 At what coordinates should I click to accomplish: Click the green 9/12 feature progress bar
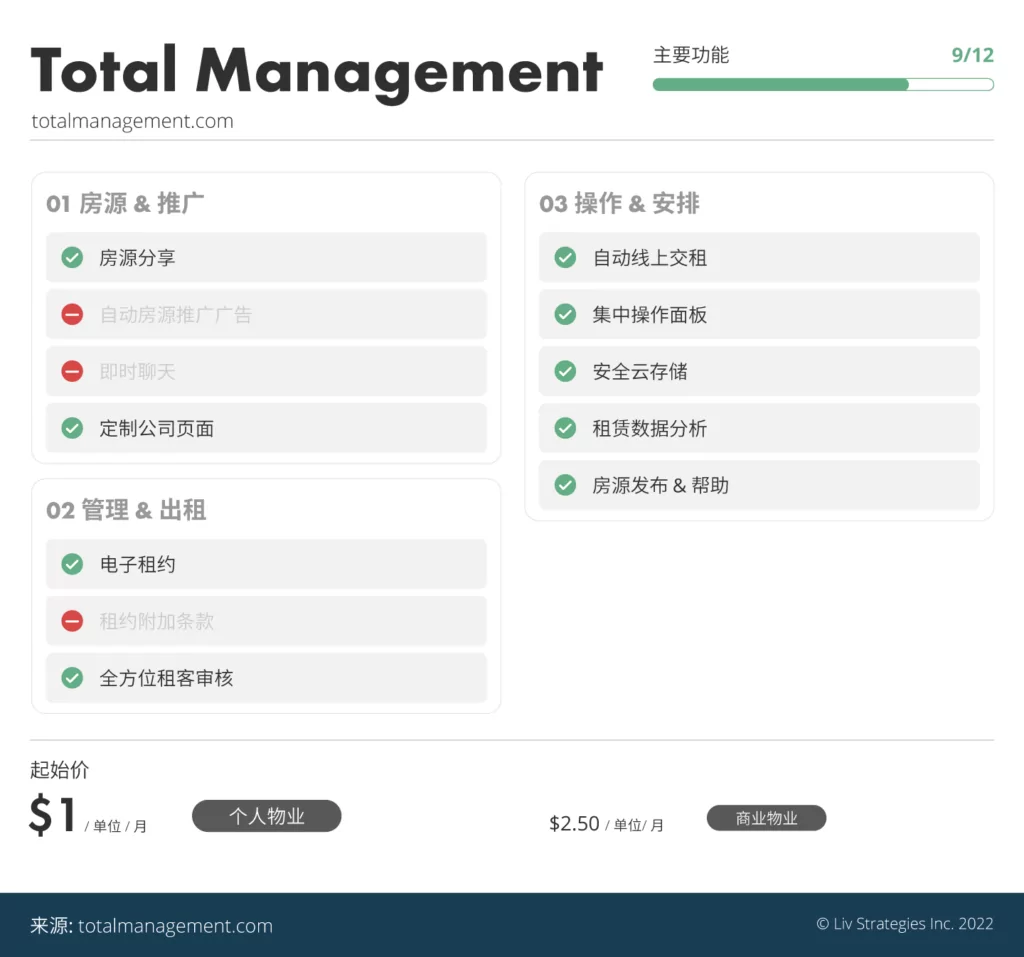(x=822, y=85)
